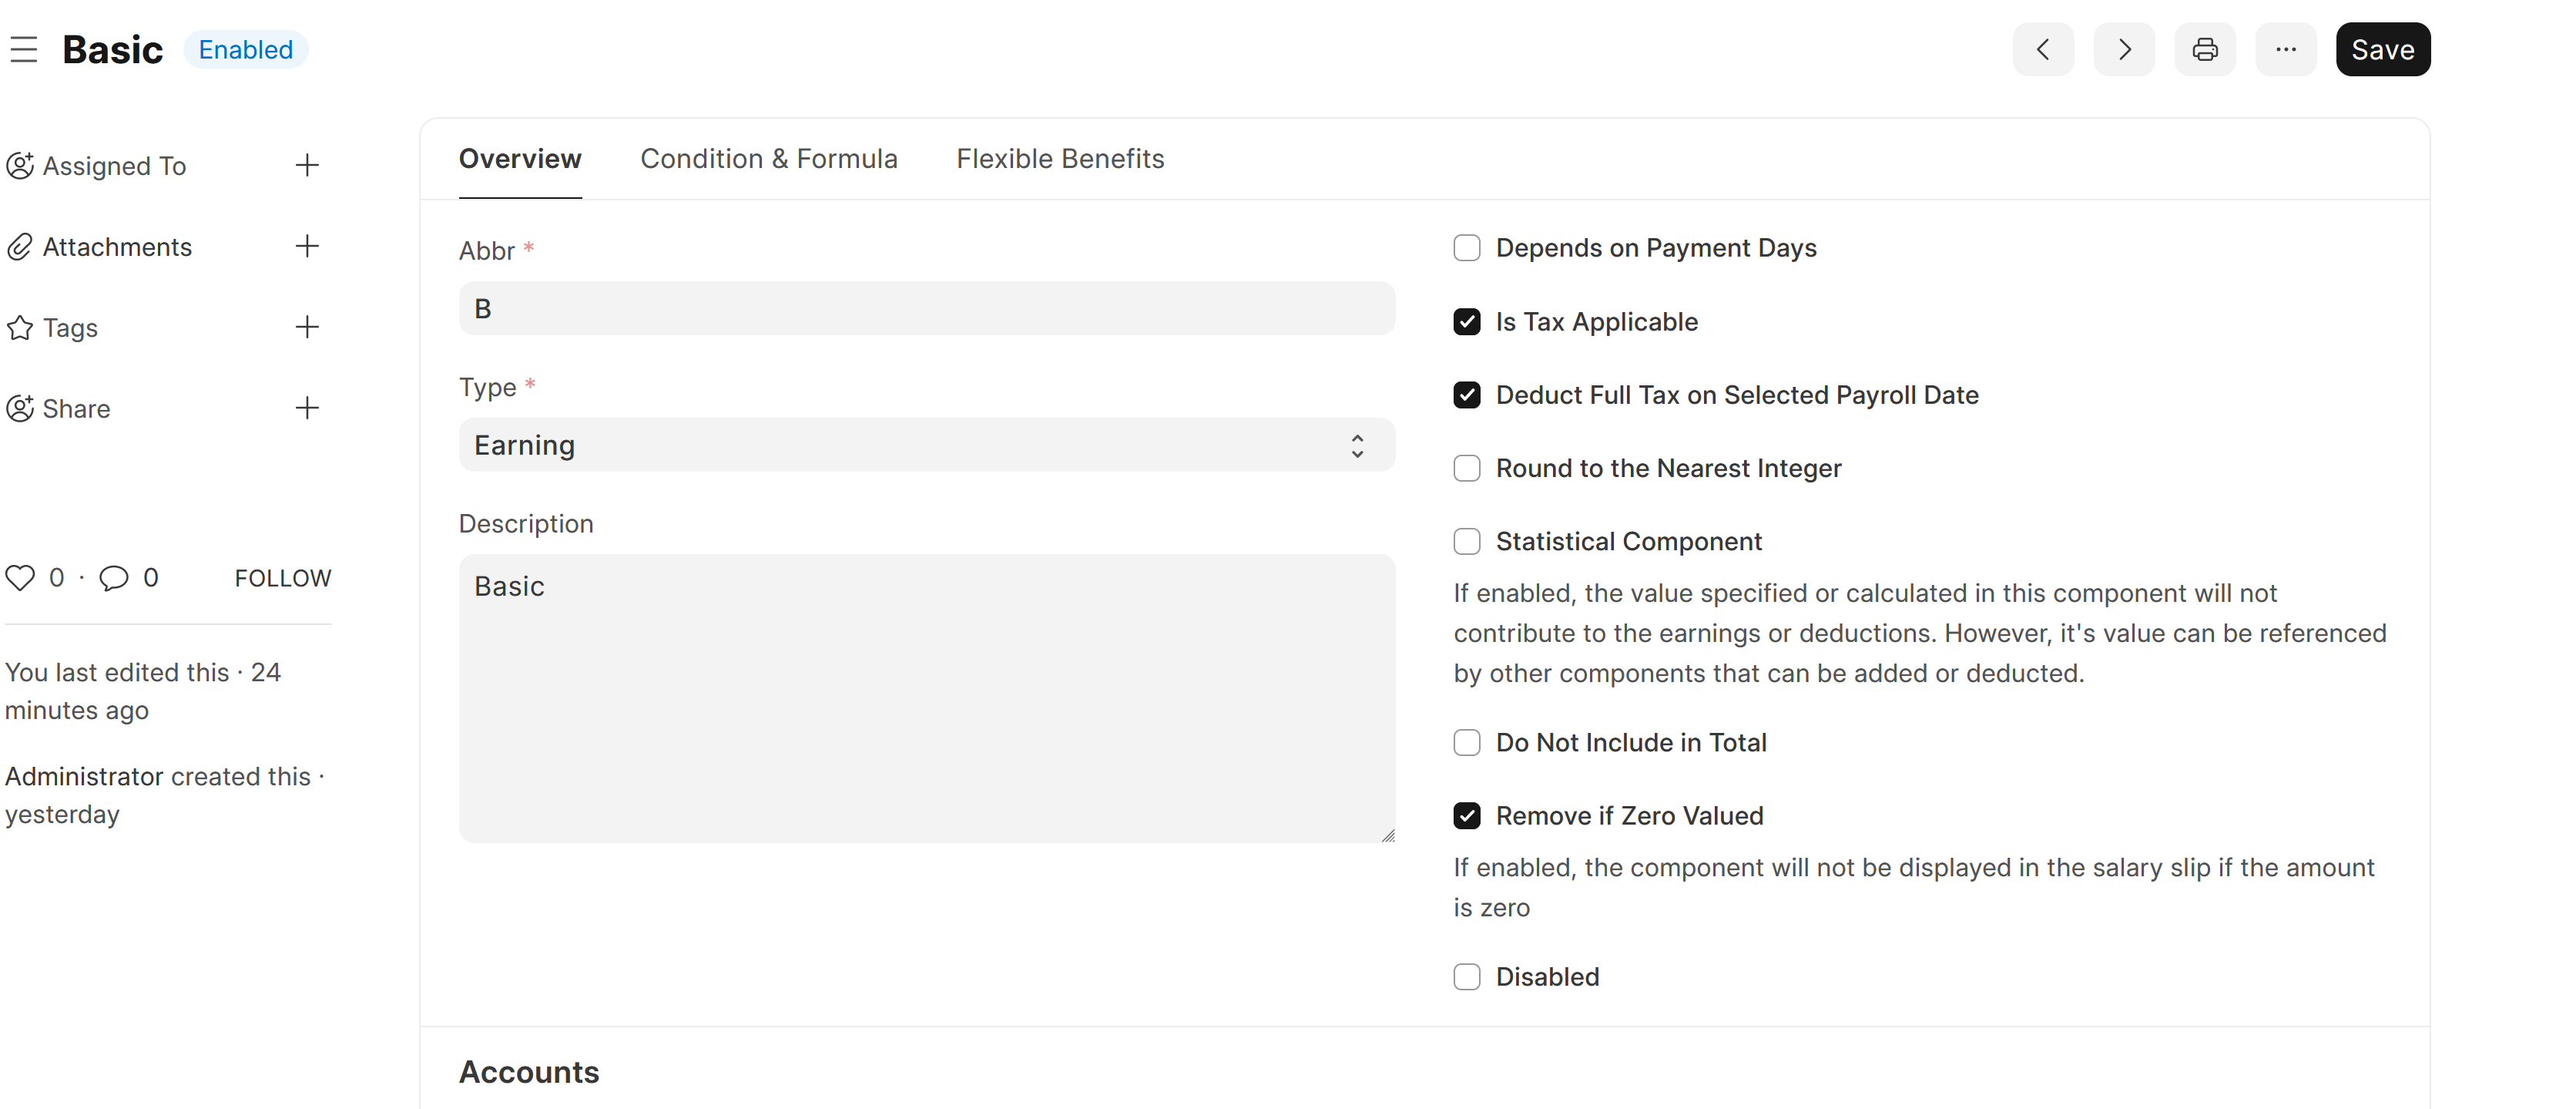
Task: Enable the Depends on Payment Days checkbox
Action: [x=1467, y=247]
